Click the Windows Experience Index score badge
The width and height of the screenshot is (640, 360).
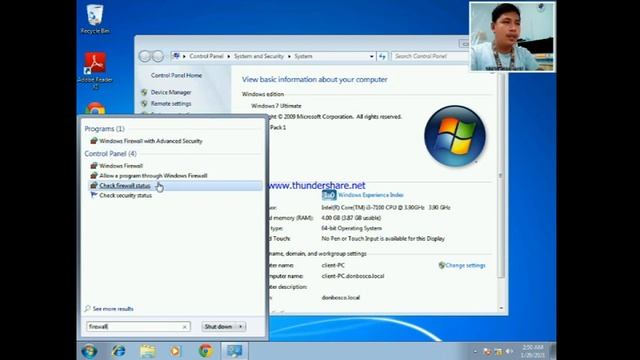point(329,195)
